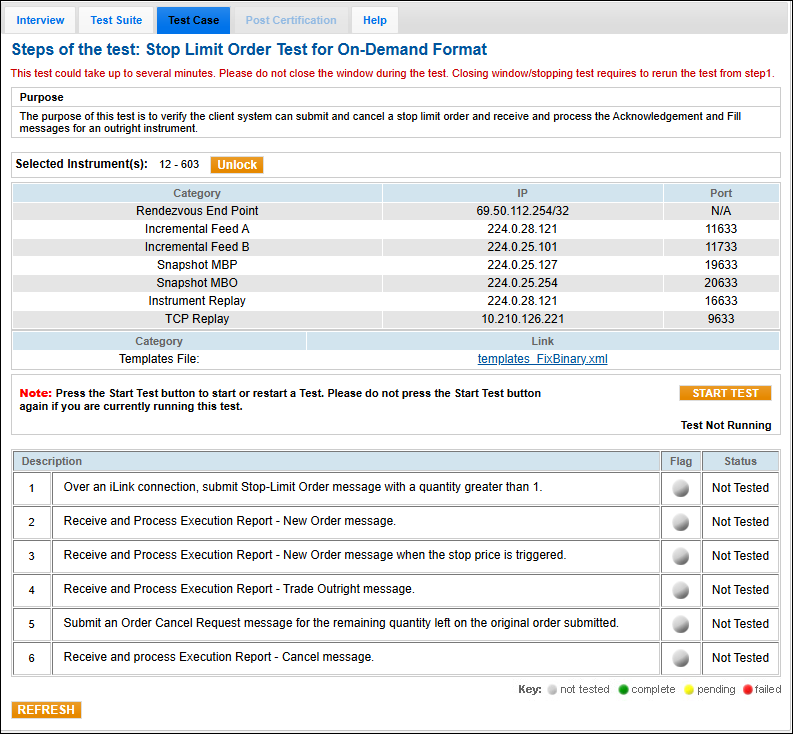The width and height of the screenshot is (793, 734).
Task: Click the Refresh button
Action: [46, 710]
